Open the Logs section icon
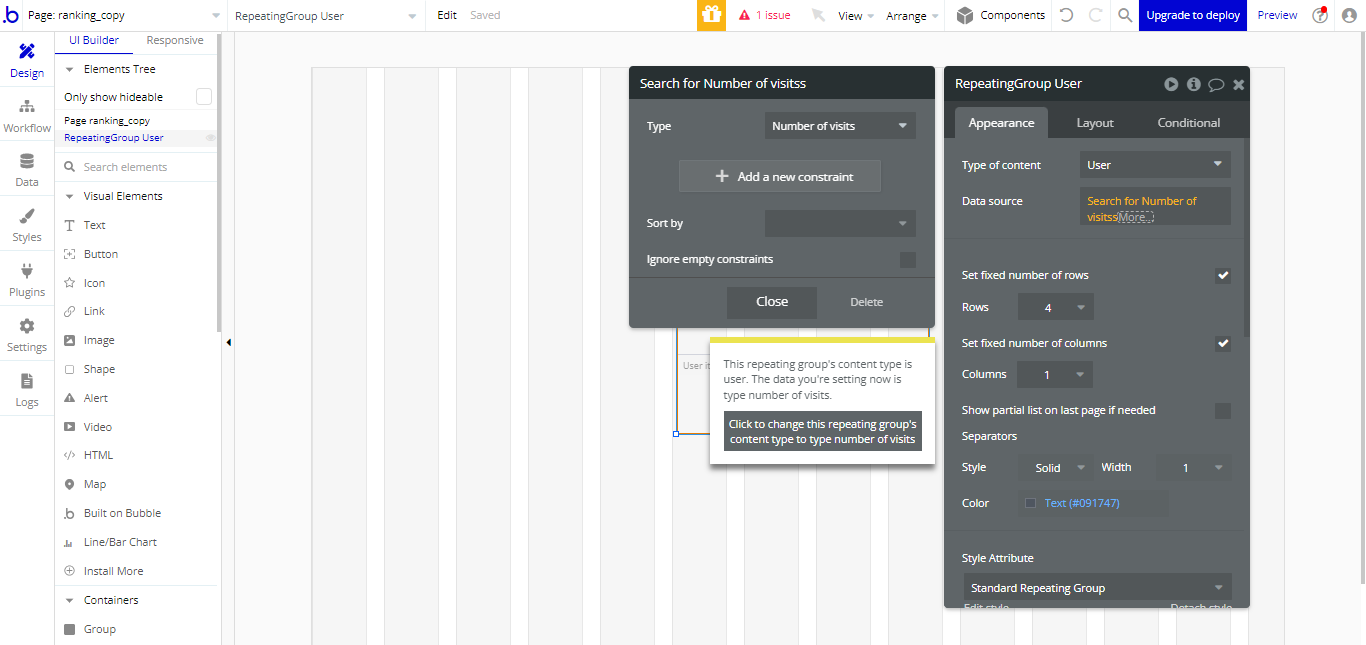 [x=27, y=381]
